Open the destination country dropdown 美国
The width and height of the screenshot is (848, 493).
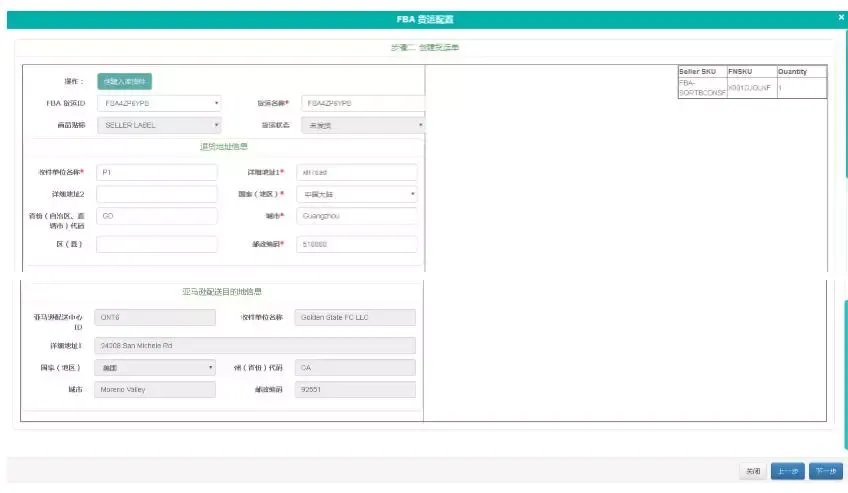(x=155, y=368)
